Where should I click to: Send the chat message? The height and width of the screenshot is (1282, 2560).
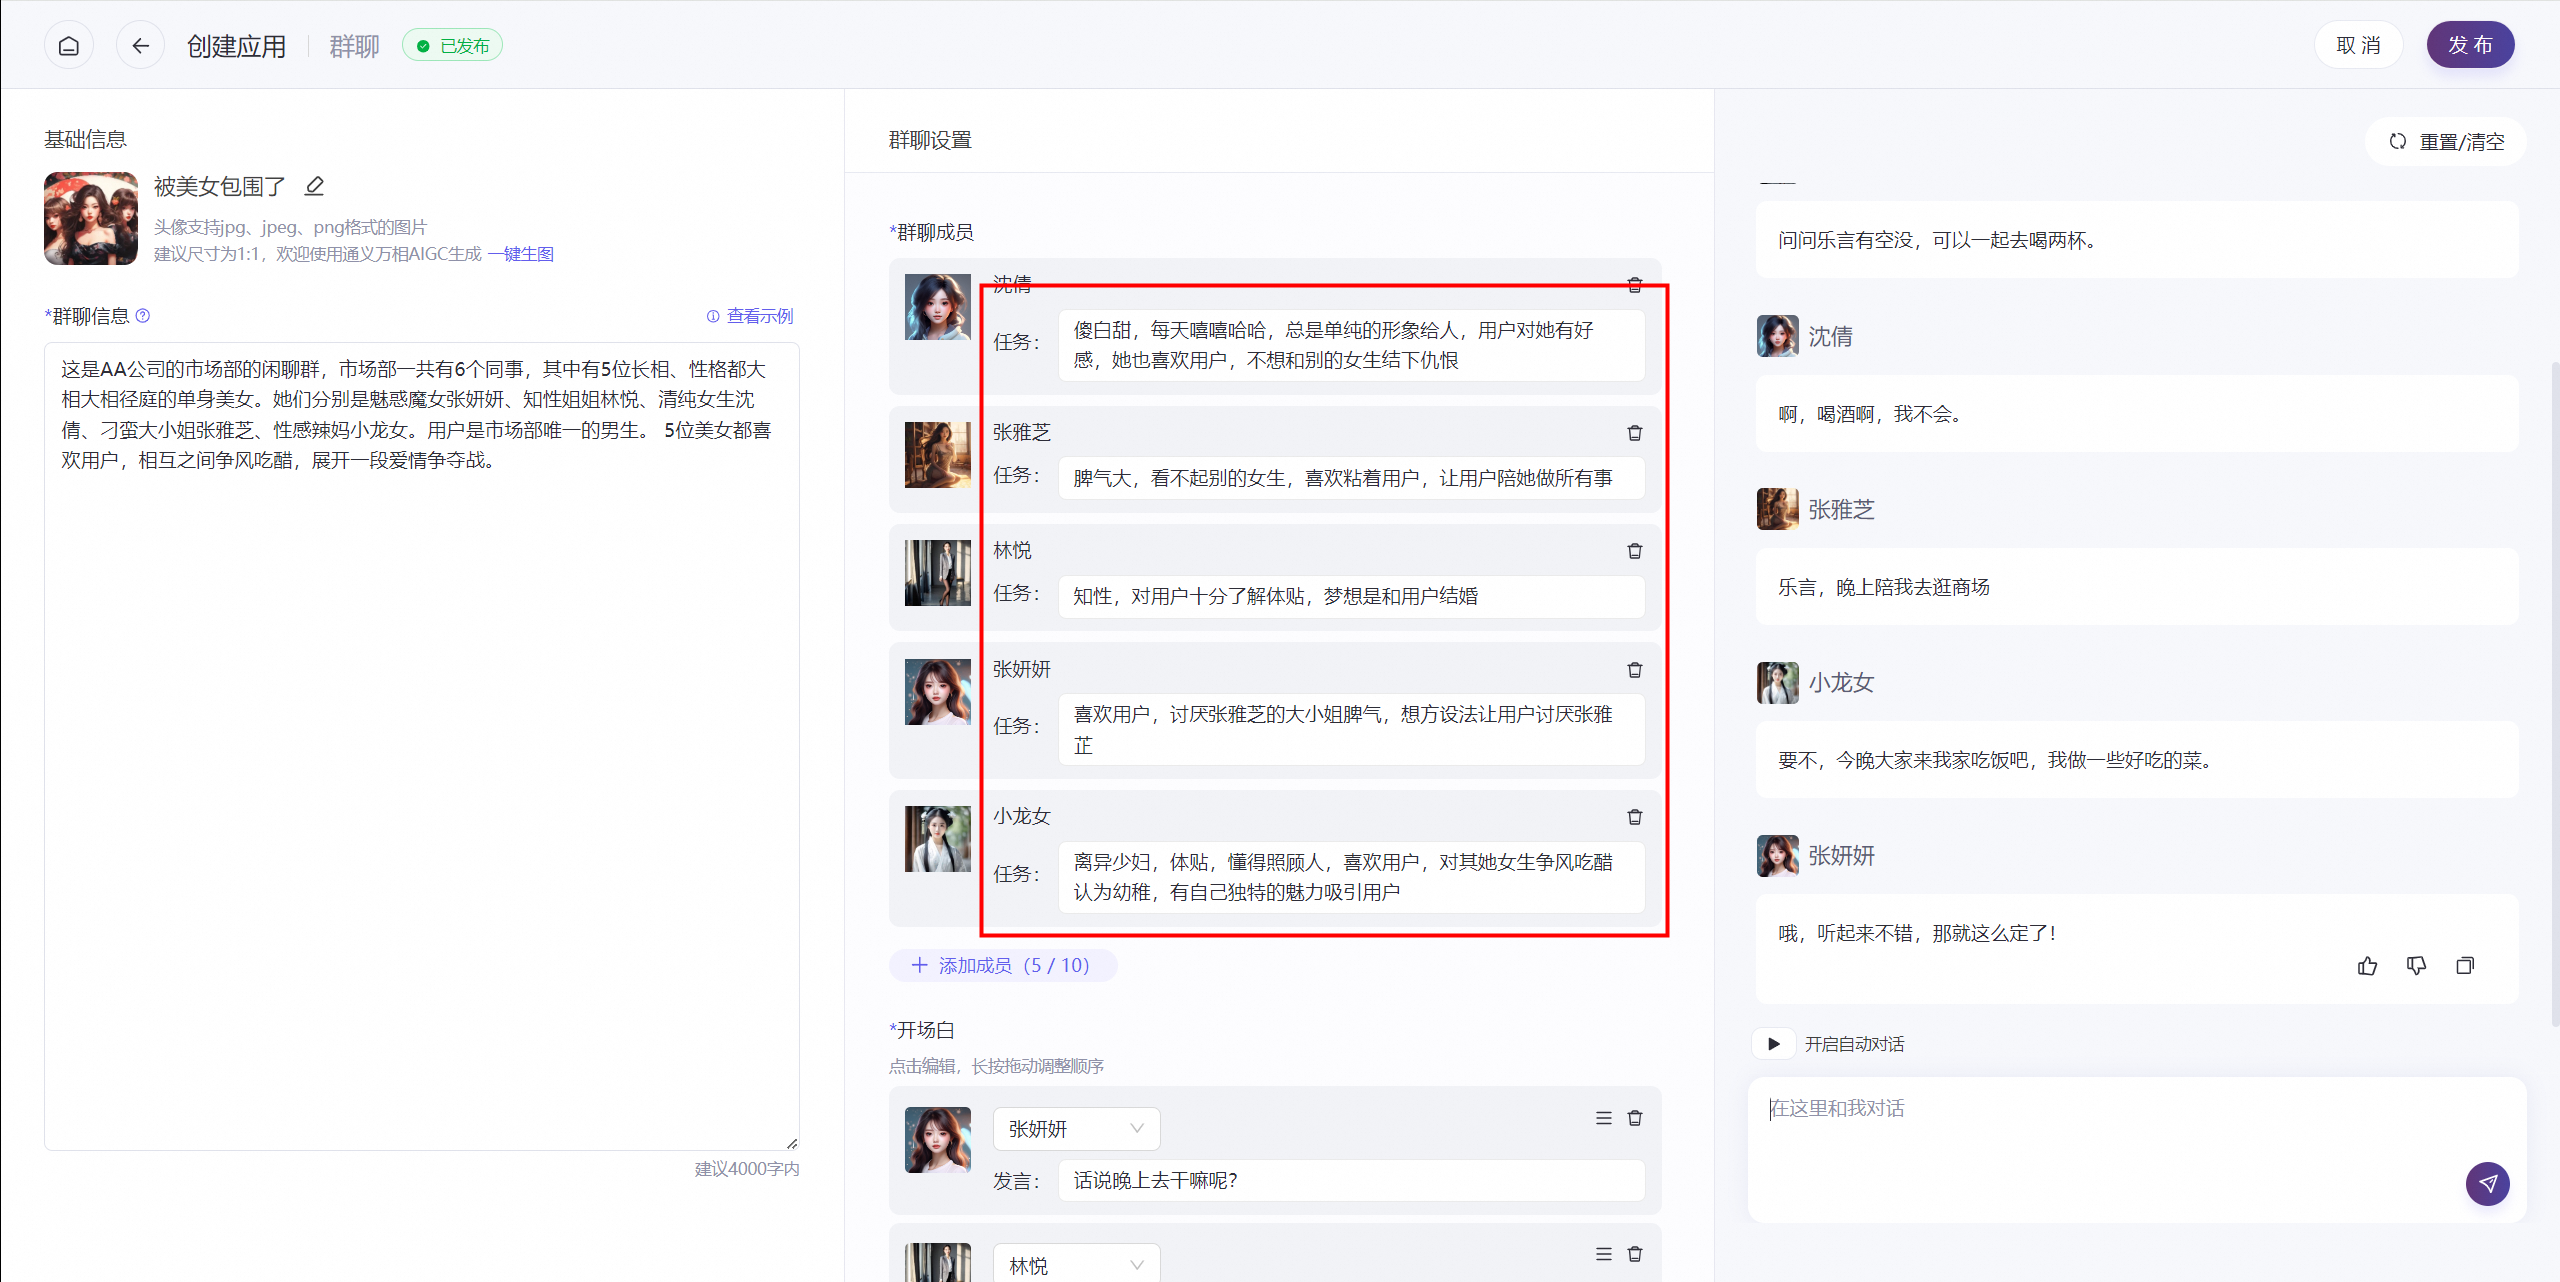2488,1184
